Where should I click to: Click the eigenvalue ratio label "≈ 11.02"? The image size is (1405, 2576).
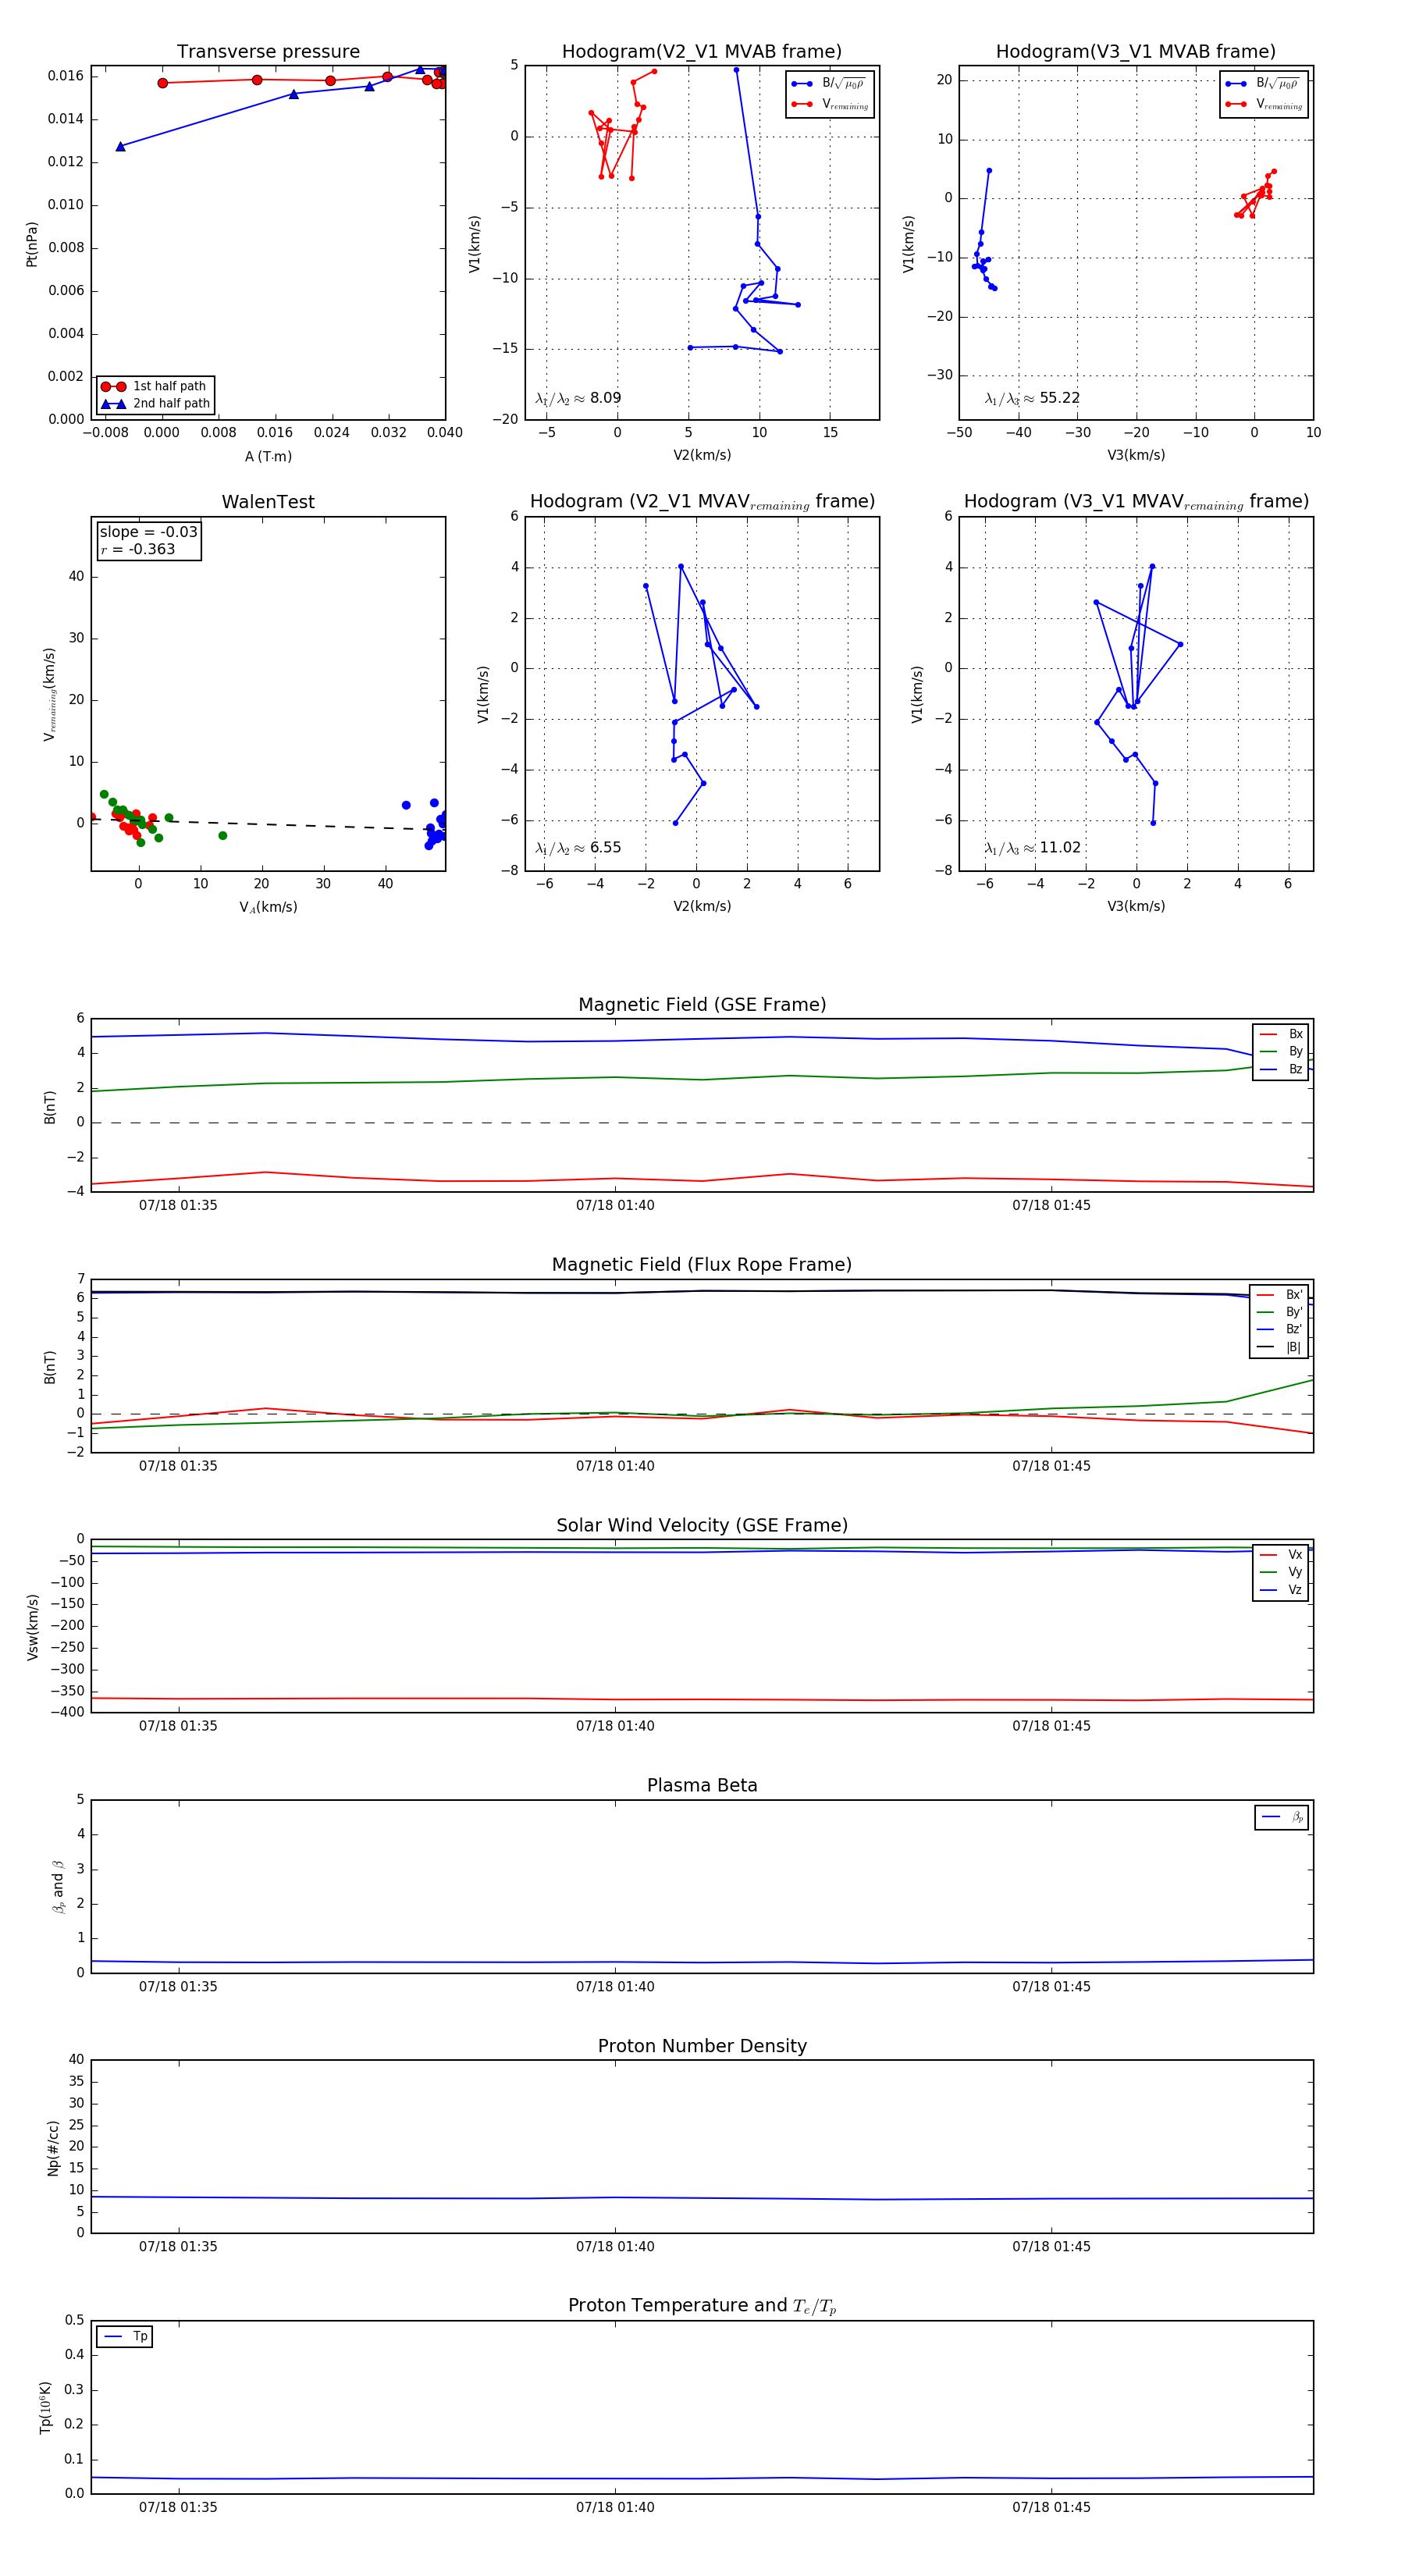[x=1032, y=848]
